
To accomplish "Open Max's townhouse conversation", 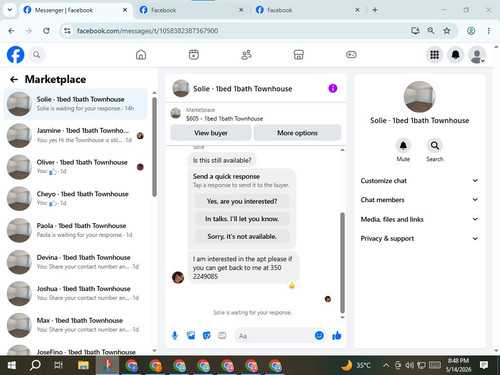I will click(x=76, y=325).
